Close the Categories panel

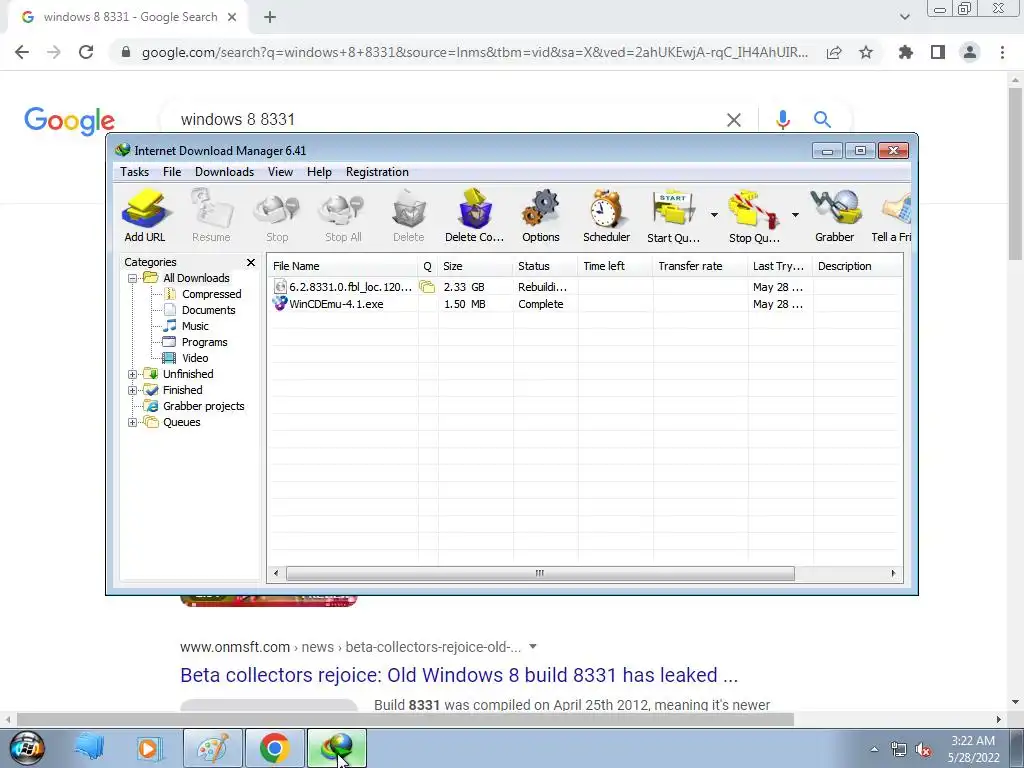250,263
